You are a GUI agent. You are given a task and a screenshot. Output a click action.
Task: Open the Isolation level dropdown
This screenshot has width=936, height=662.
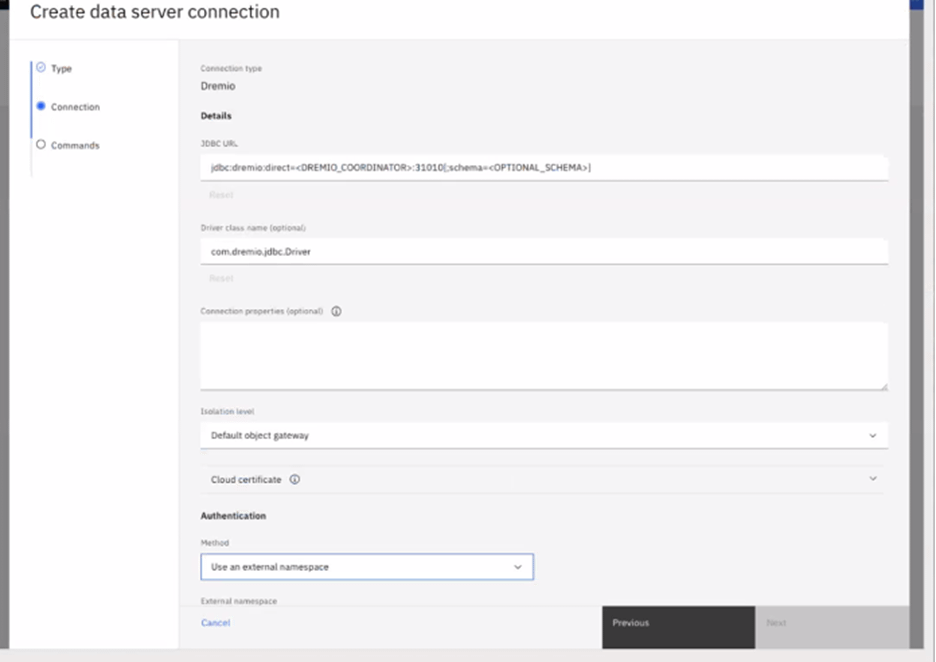coord(543,436)
